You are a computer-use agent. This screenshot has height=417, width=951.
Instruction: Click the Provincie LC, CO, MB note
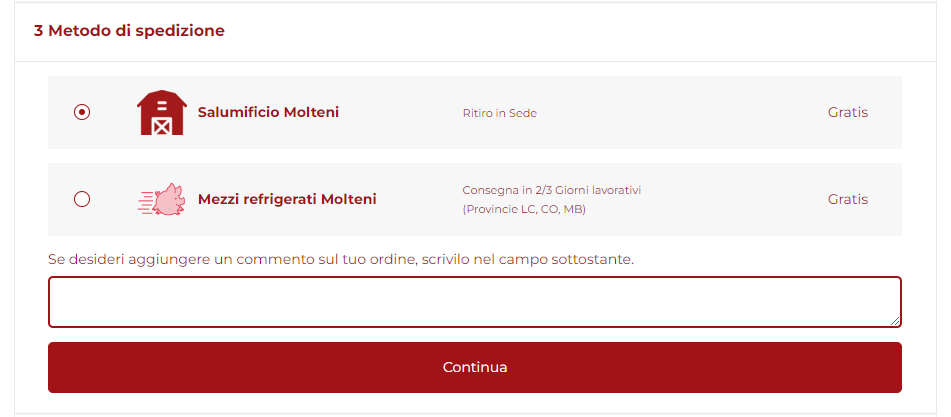(x=524, y=210)
